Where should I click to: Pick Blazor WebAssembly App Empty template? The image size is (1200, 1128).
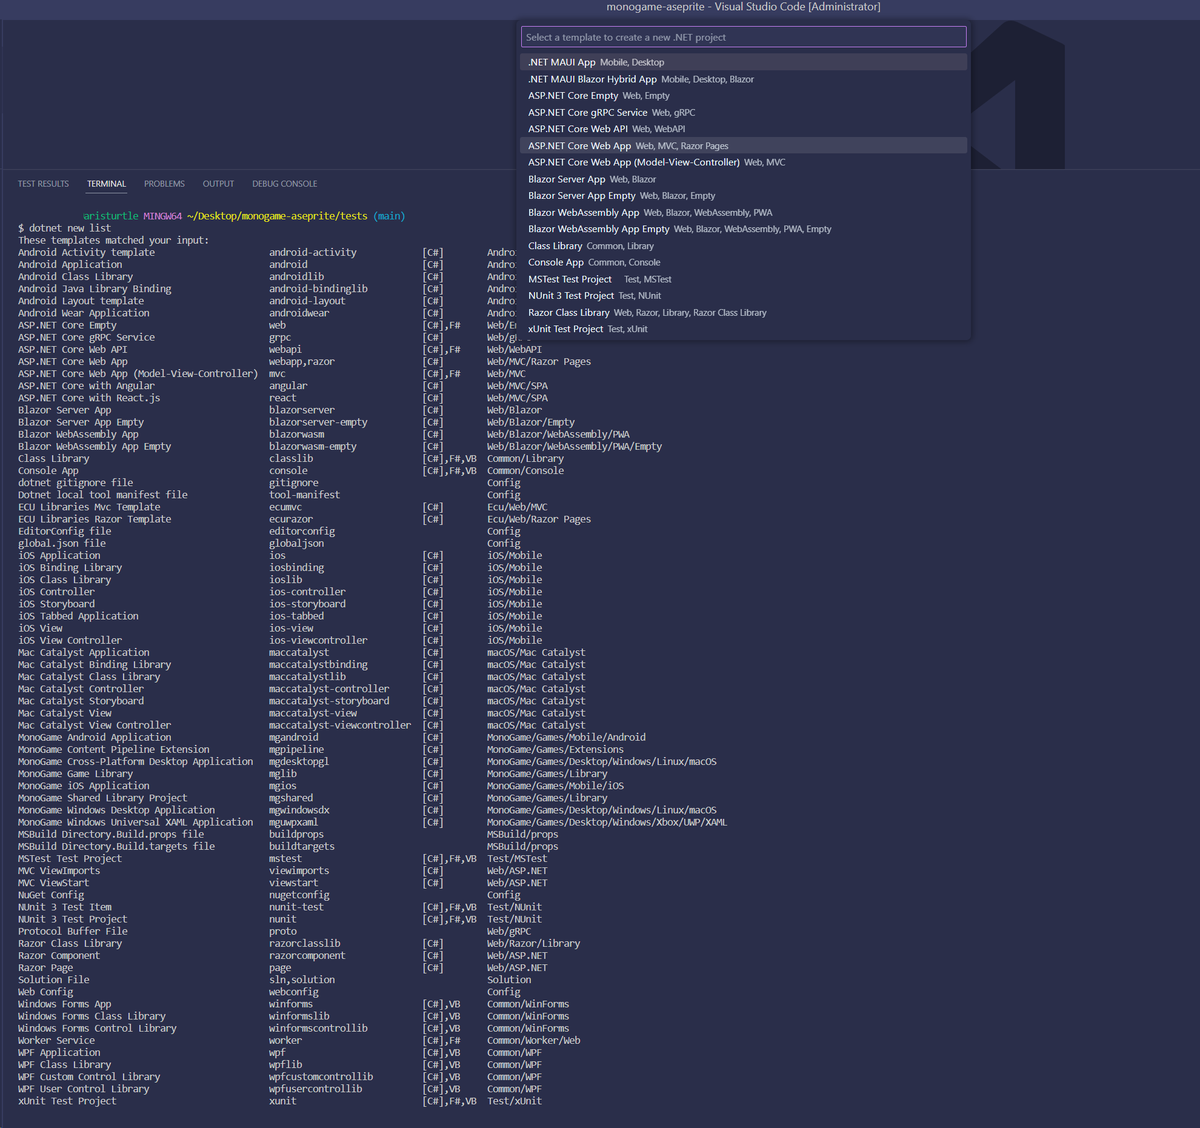[x=744, y=229]
